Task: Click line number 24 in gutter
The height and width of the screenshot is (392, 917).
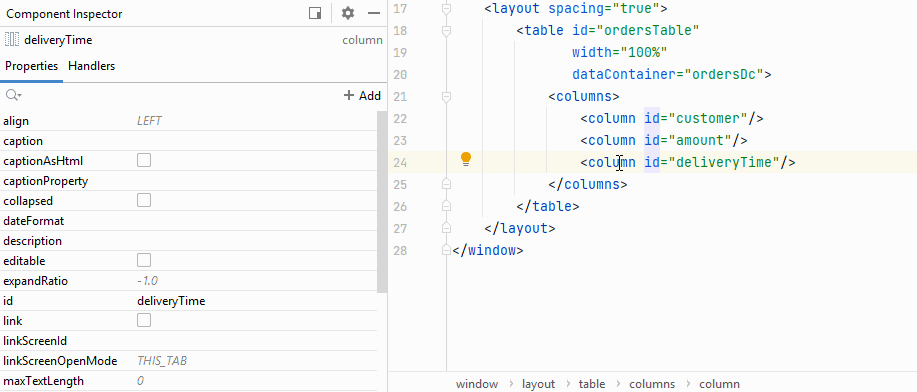Action: 400,162
